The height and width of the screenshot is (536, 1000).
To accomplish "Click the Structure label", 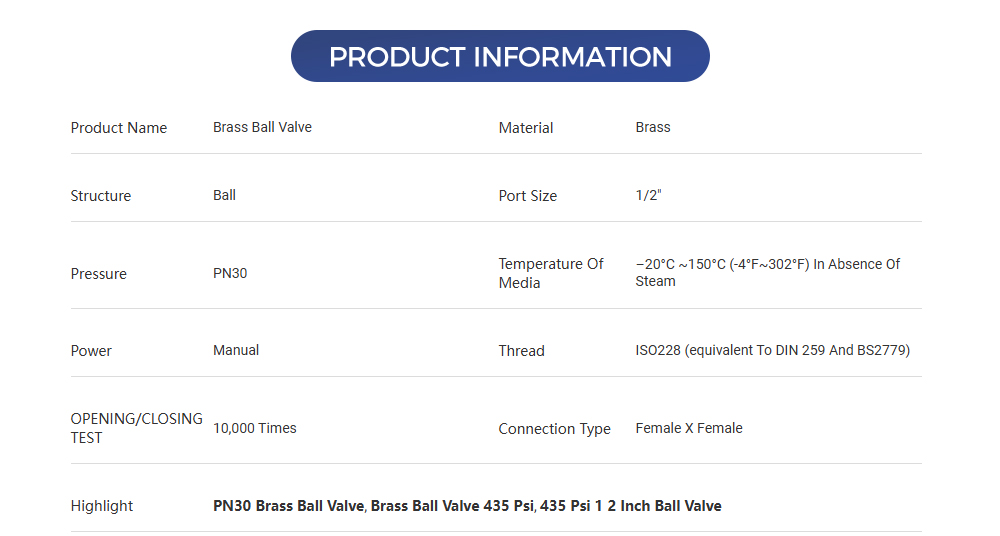I will point(101,196).
